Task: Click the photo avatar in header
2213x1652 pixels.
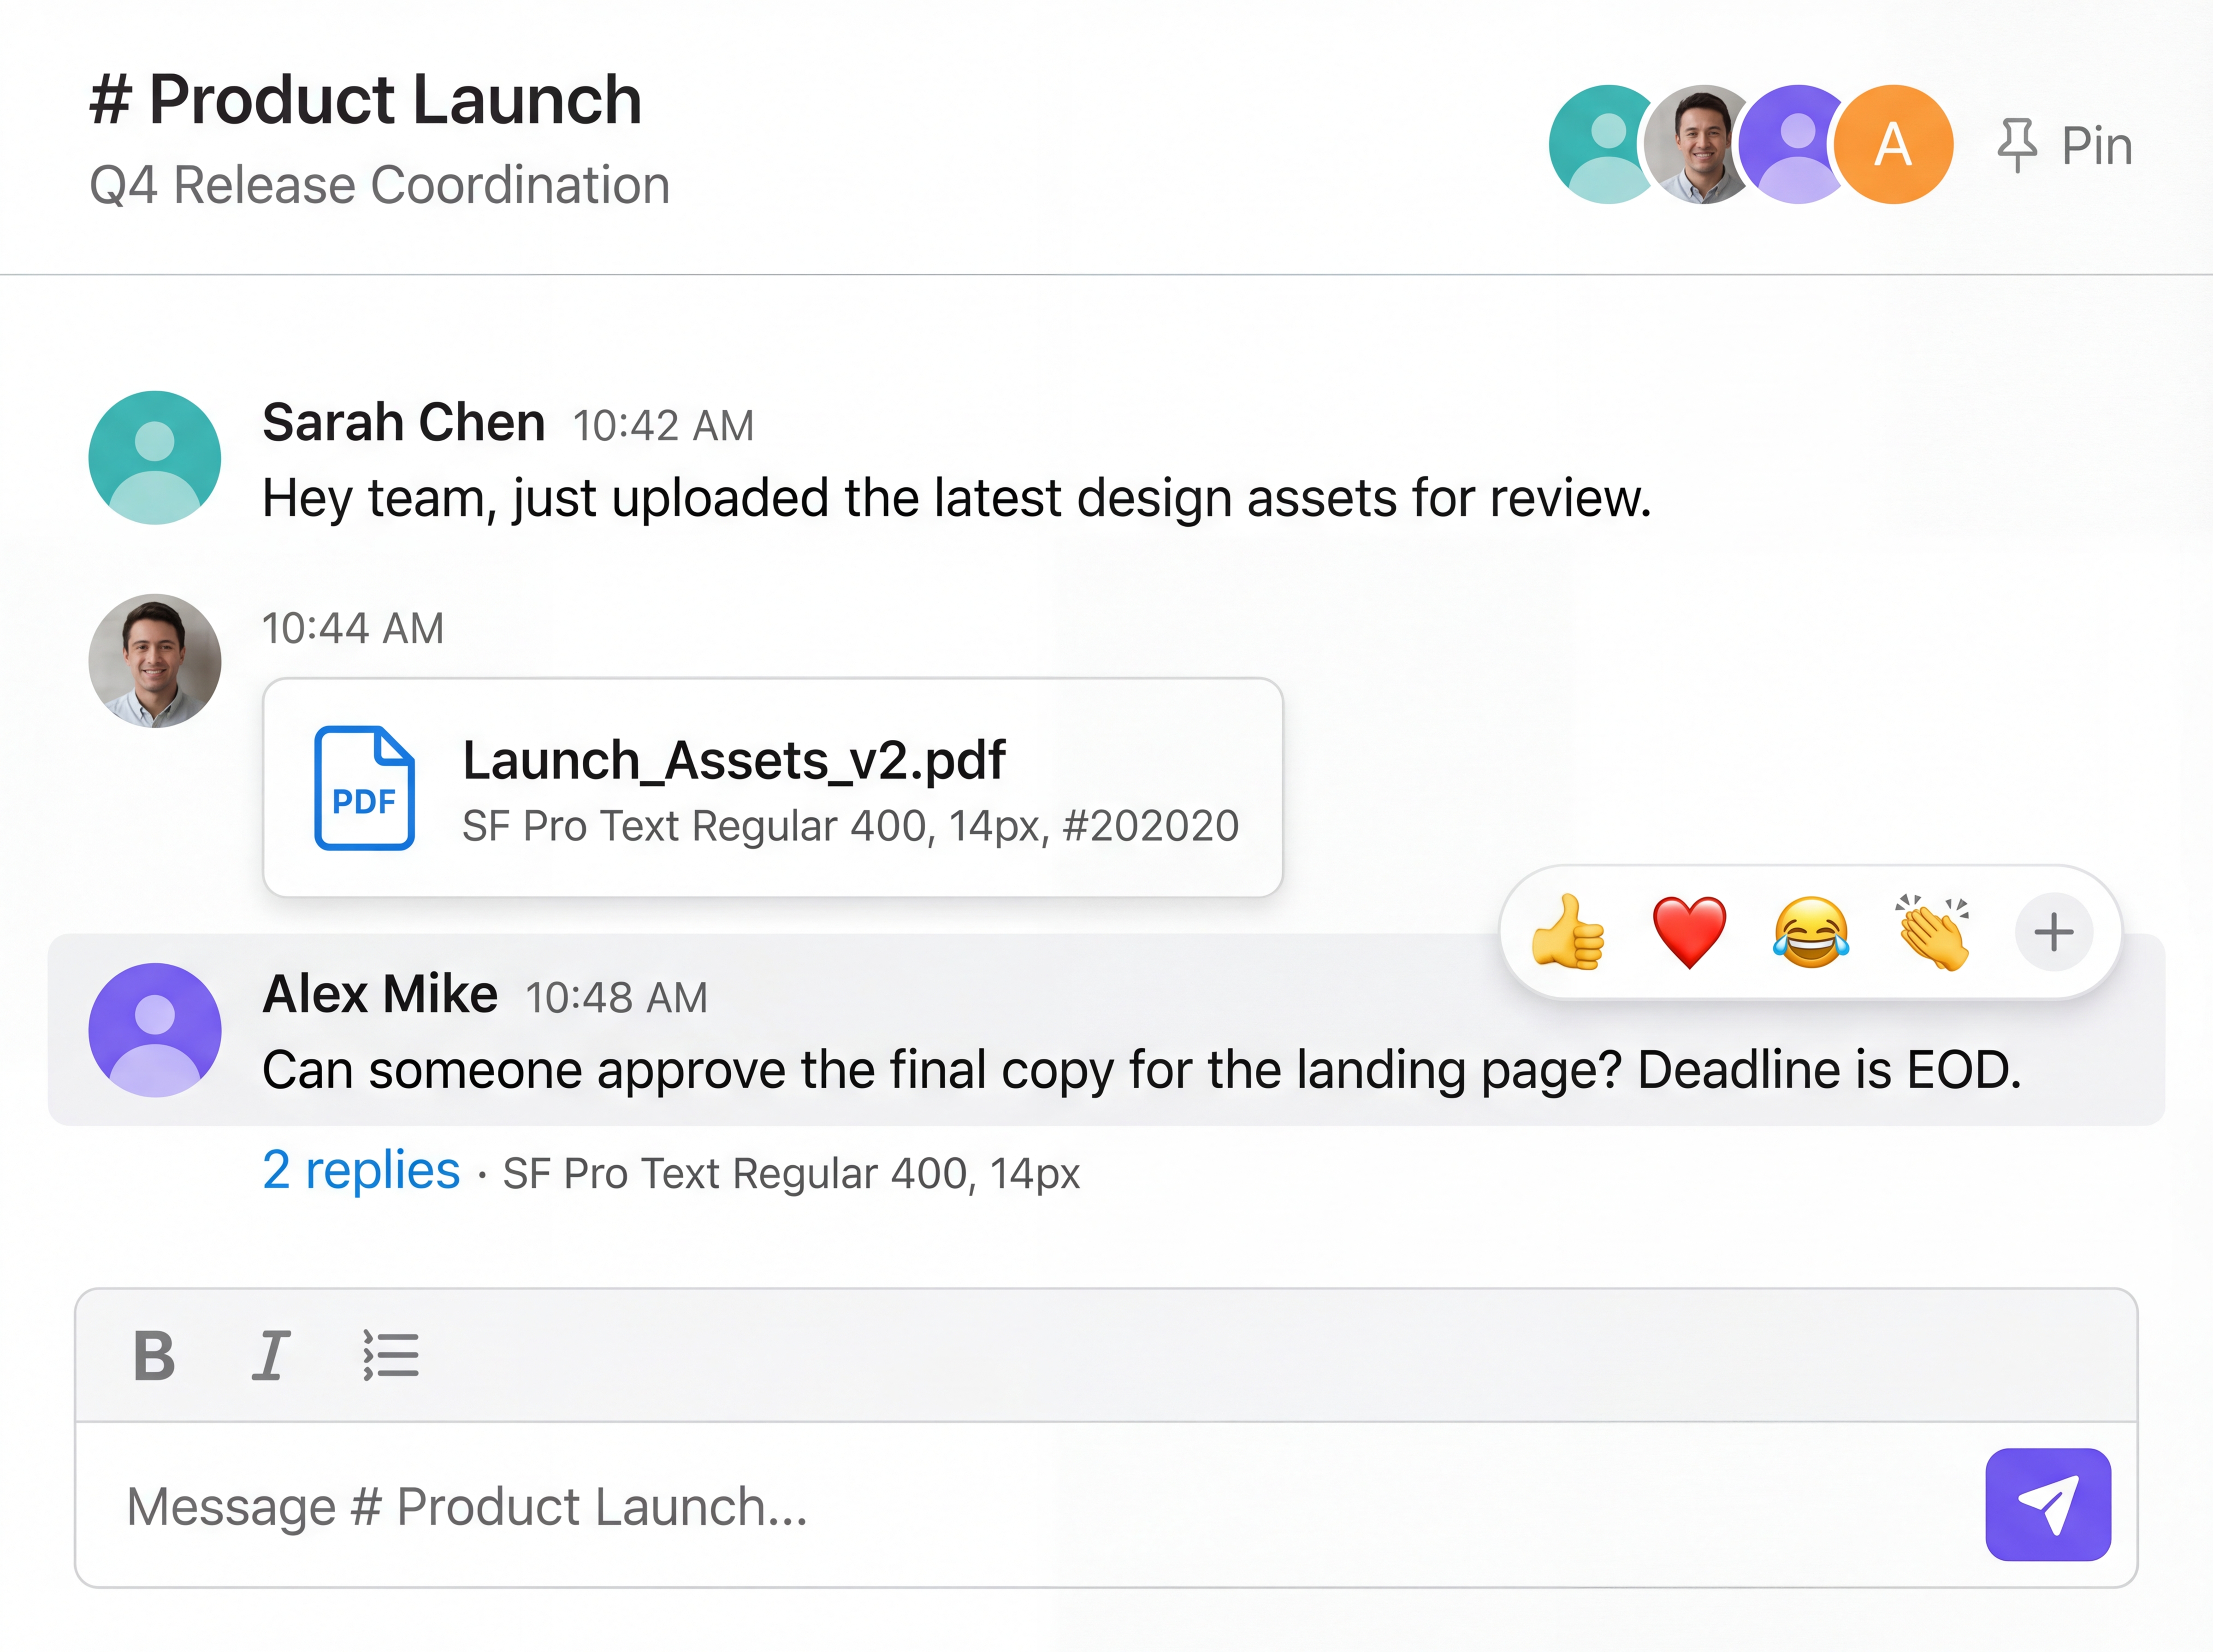Action: (x=1703, y=145)
